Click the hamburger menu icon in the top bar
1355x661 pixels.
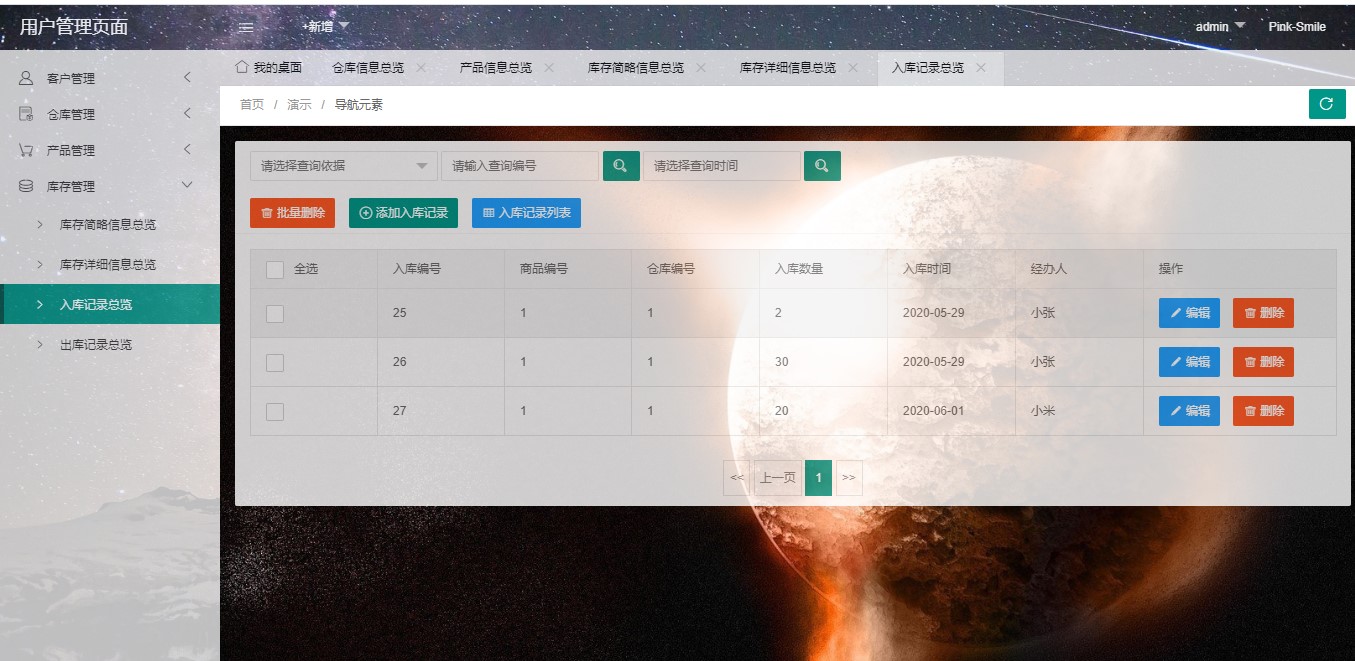click(x=244, y=27)
